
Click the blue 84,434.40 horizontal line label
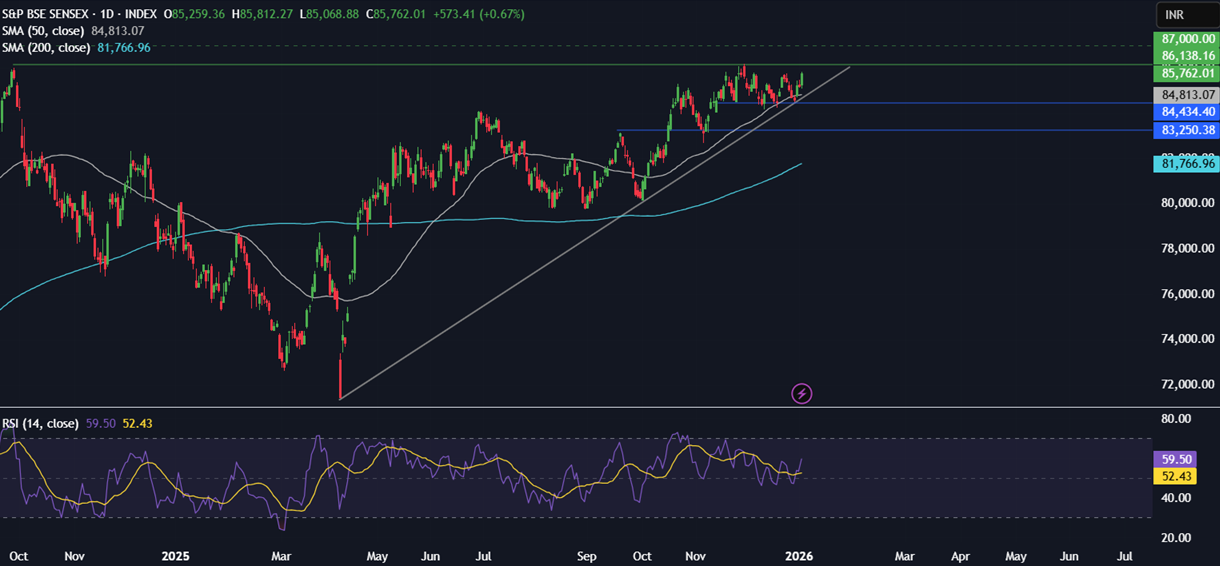click(1187, 112)
